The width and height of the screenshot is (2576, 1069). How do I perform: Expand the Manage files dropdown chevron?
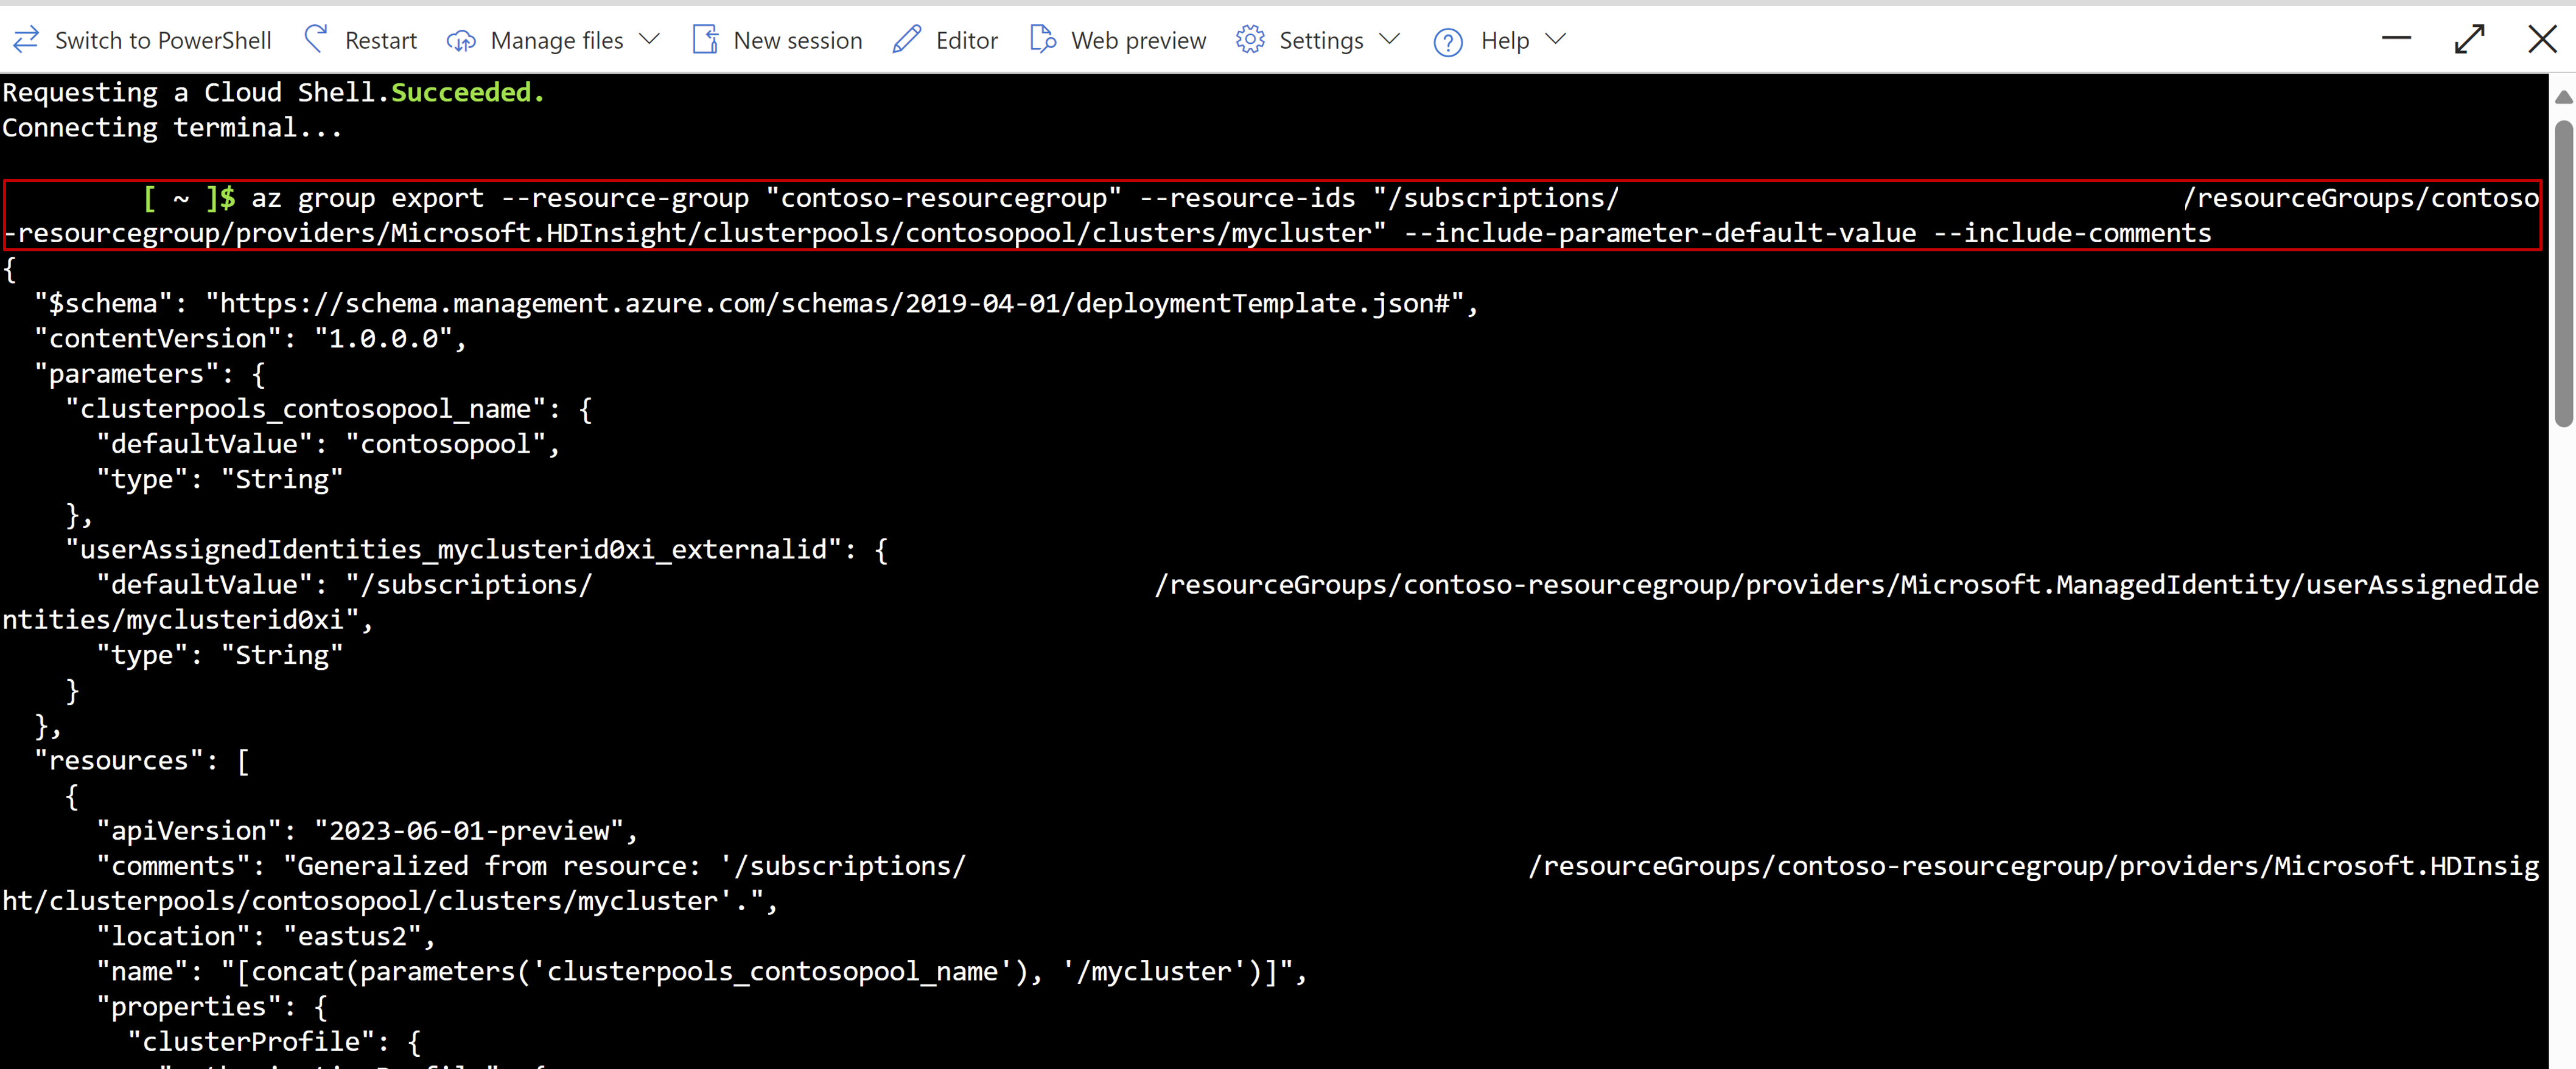[650, 40]
